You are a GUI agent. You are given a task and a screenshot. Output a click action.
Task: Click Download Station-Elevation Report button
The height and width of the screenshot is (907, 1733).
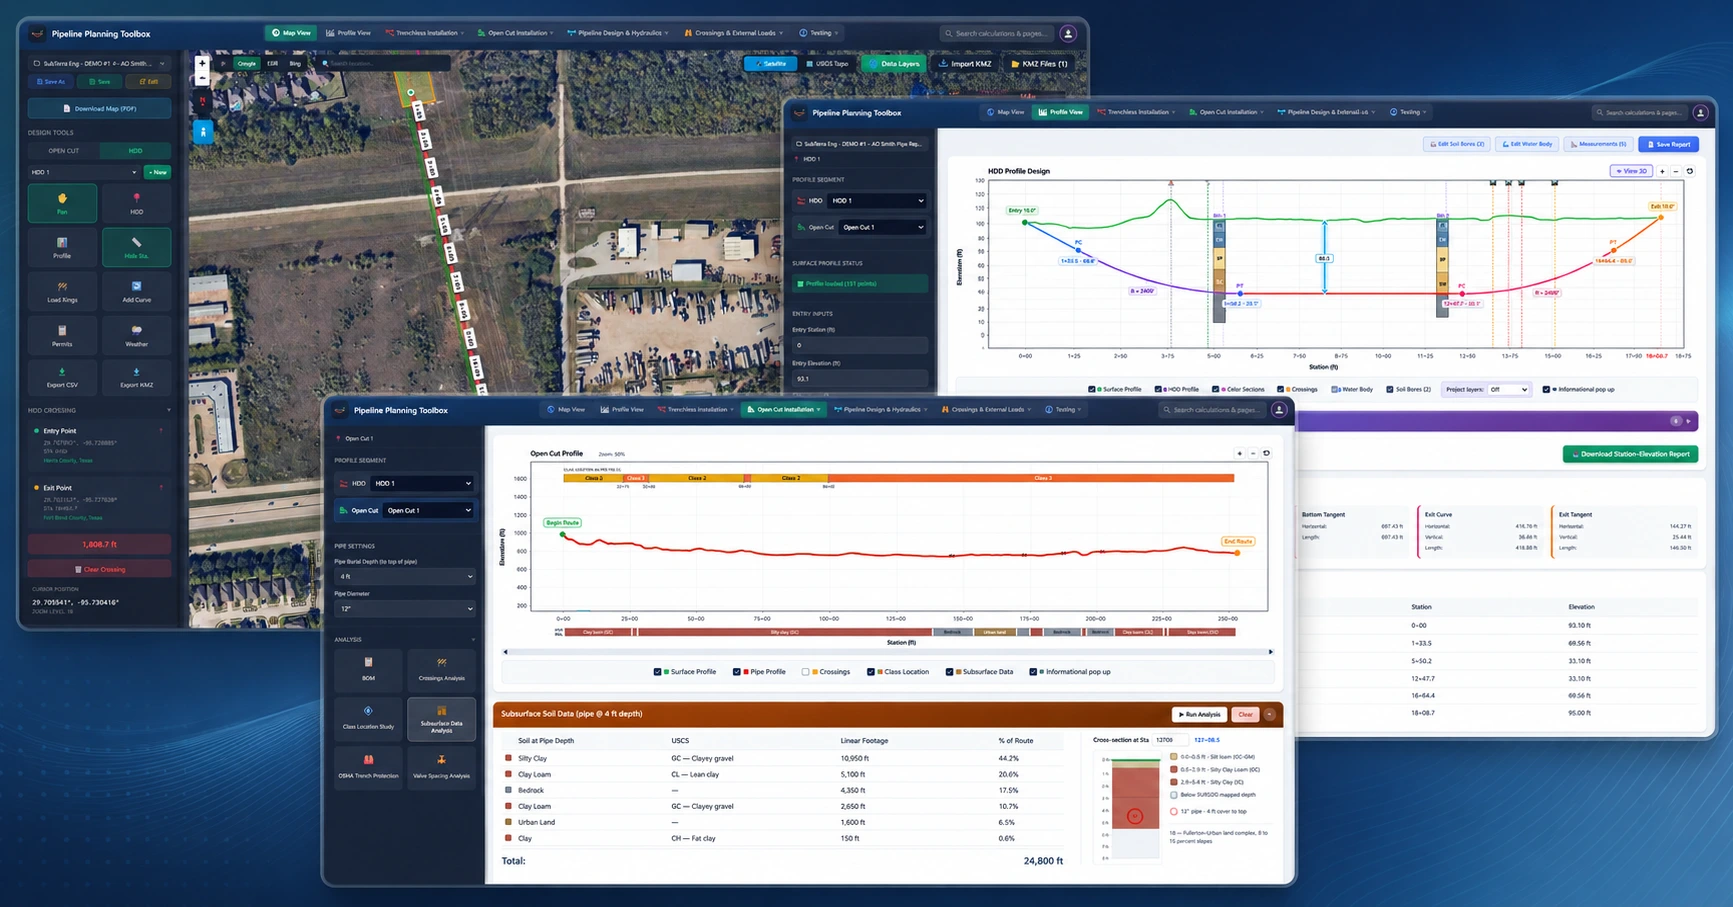click(1630, 454)
